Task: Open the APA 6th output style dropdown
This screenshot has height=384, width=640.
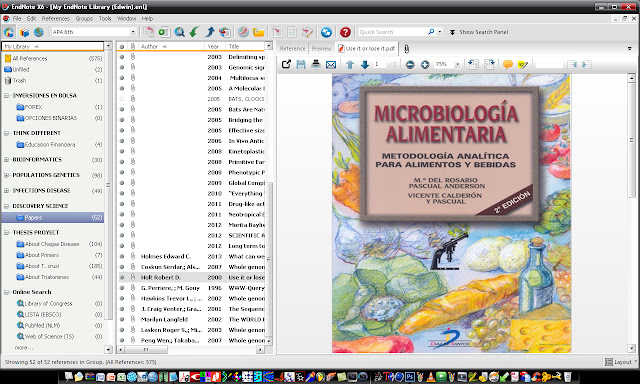Action: (133, 32)
